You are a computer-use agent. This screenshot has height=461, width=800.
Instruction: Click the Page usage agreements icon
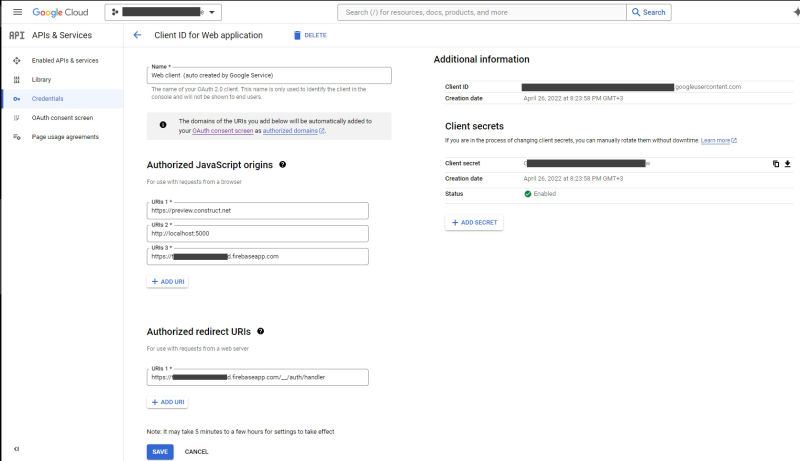17,137
